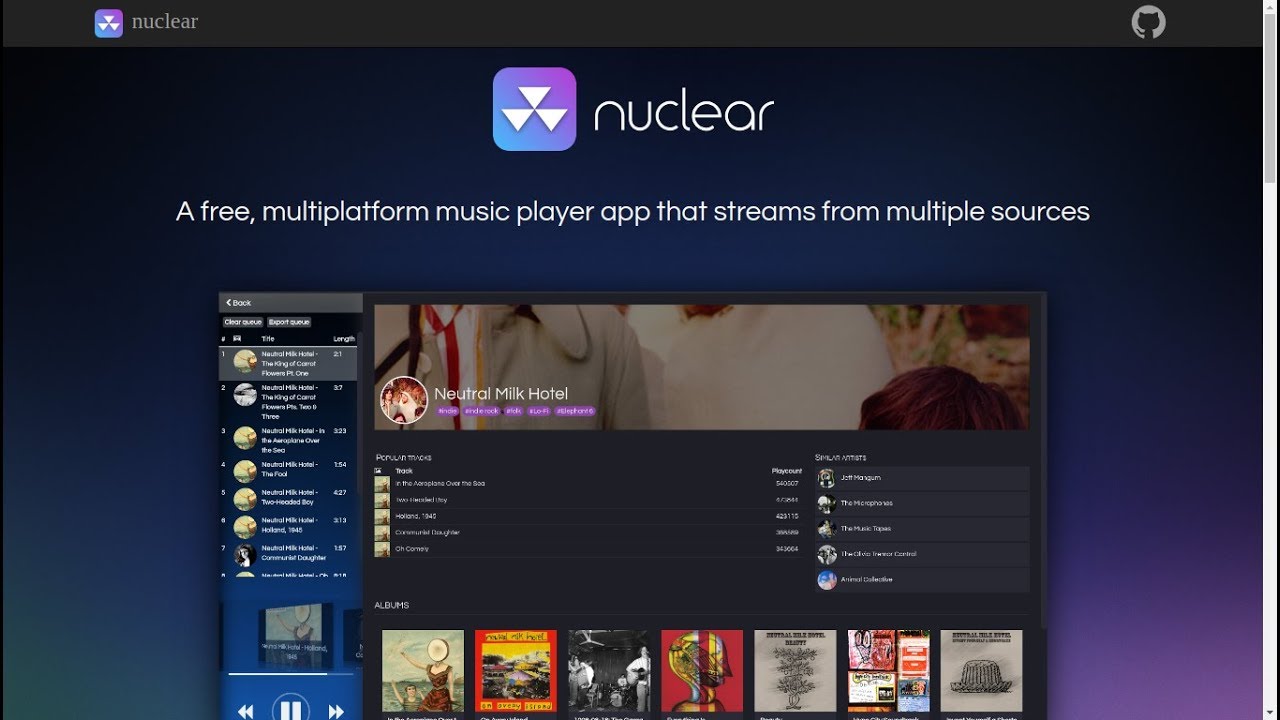This screenshot has width=1280, height=720.
Task: Open the album cover with hat drawing
Action: [x=981, y=670]
